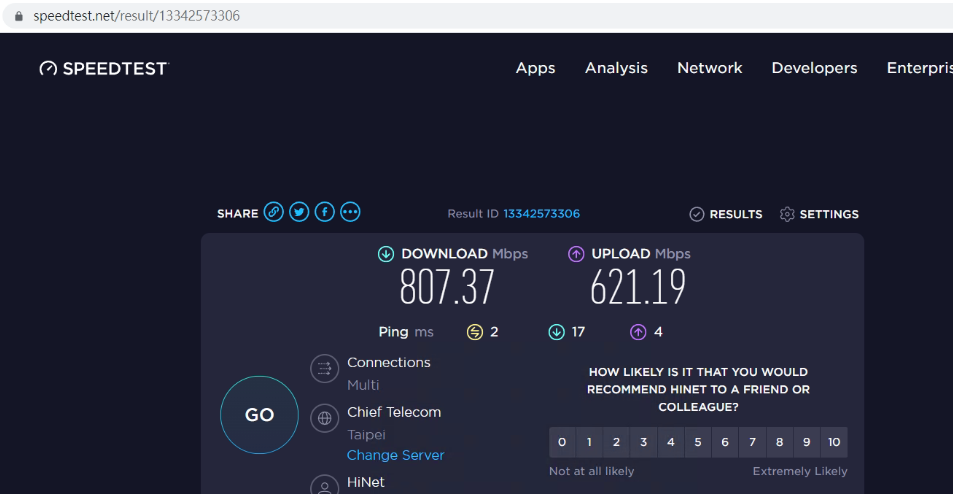Viewport: 953px width, 494px height.
Task: Click the HiNet provider name
Action: click(x=366, y=482)
